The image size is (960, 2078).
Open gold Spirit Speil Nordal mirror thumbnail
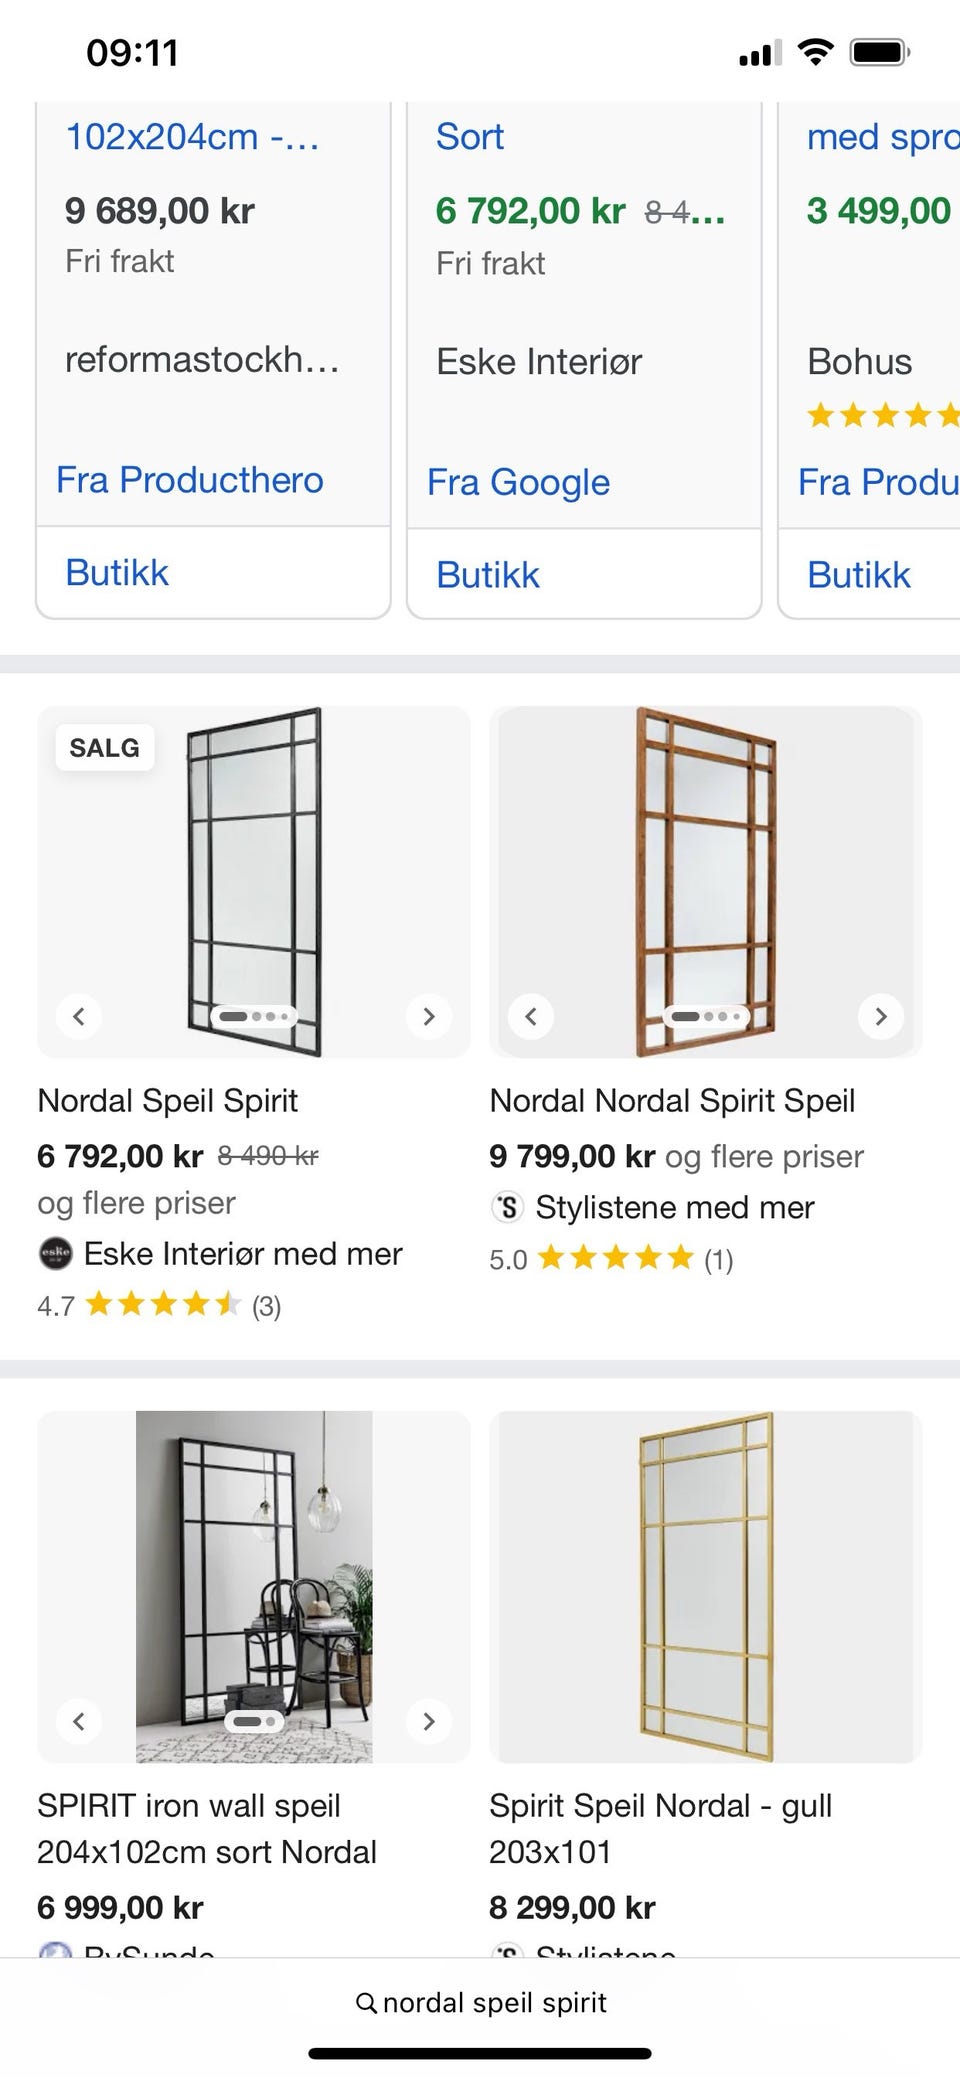(x=706, y=1587)
